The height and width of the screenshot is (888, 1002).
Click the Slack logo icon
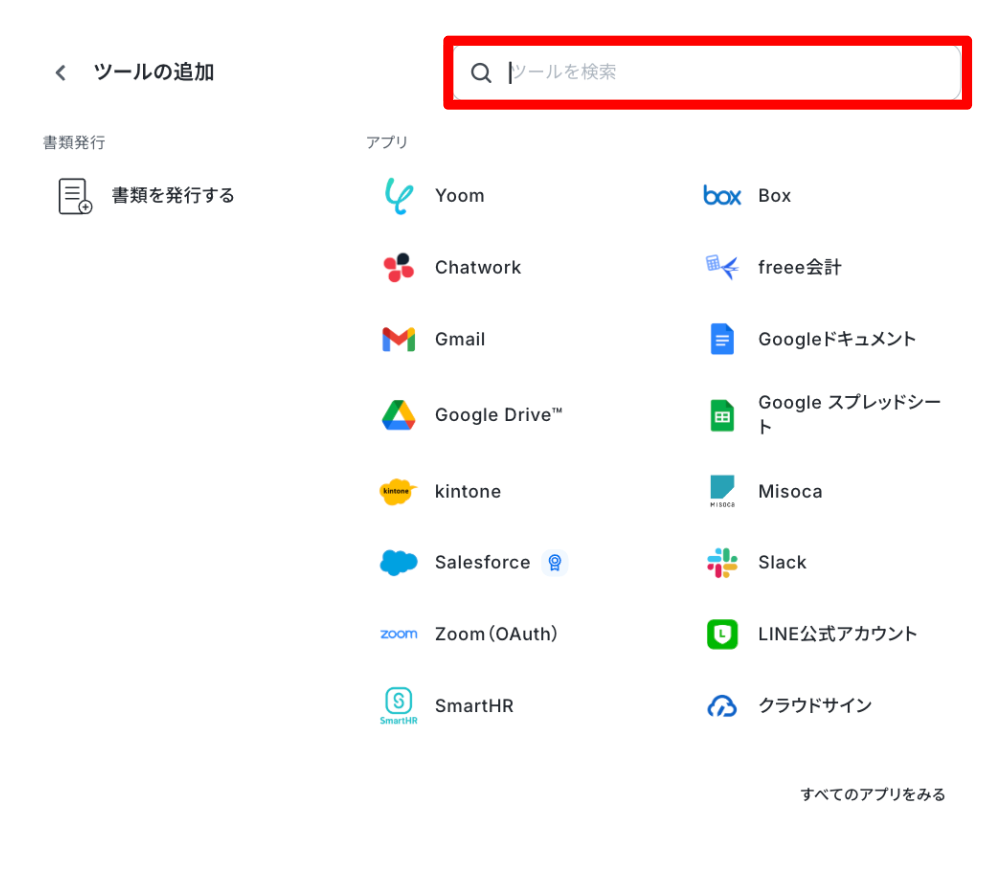point(722,563)
